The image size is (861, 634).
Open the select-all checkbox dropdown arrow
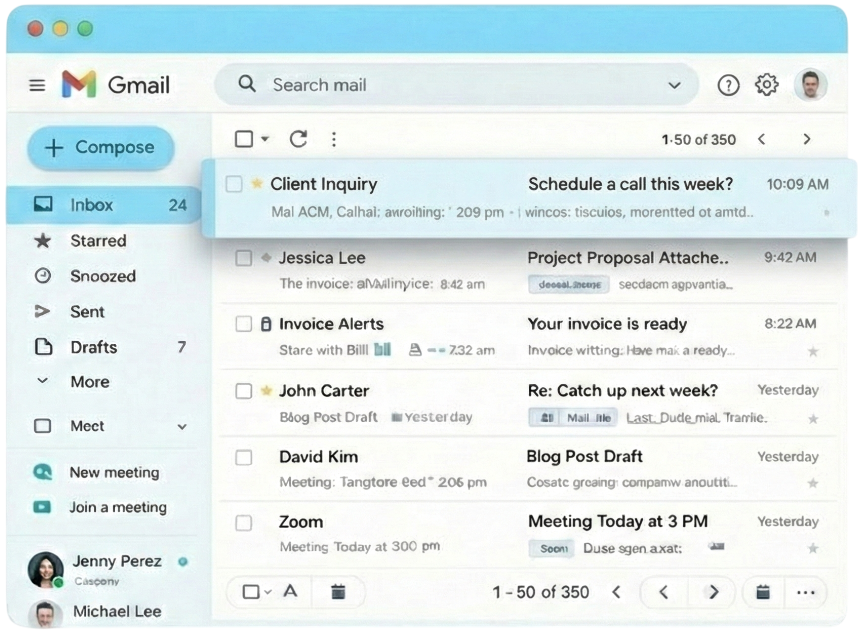[265, 139]
